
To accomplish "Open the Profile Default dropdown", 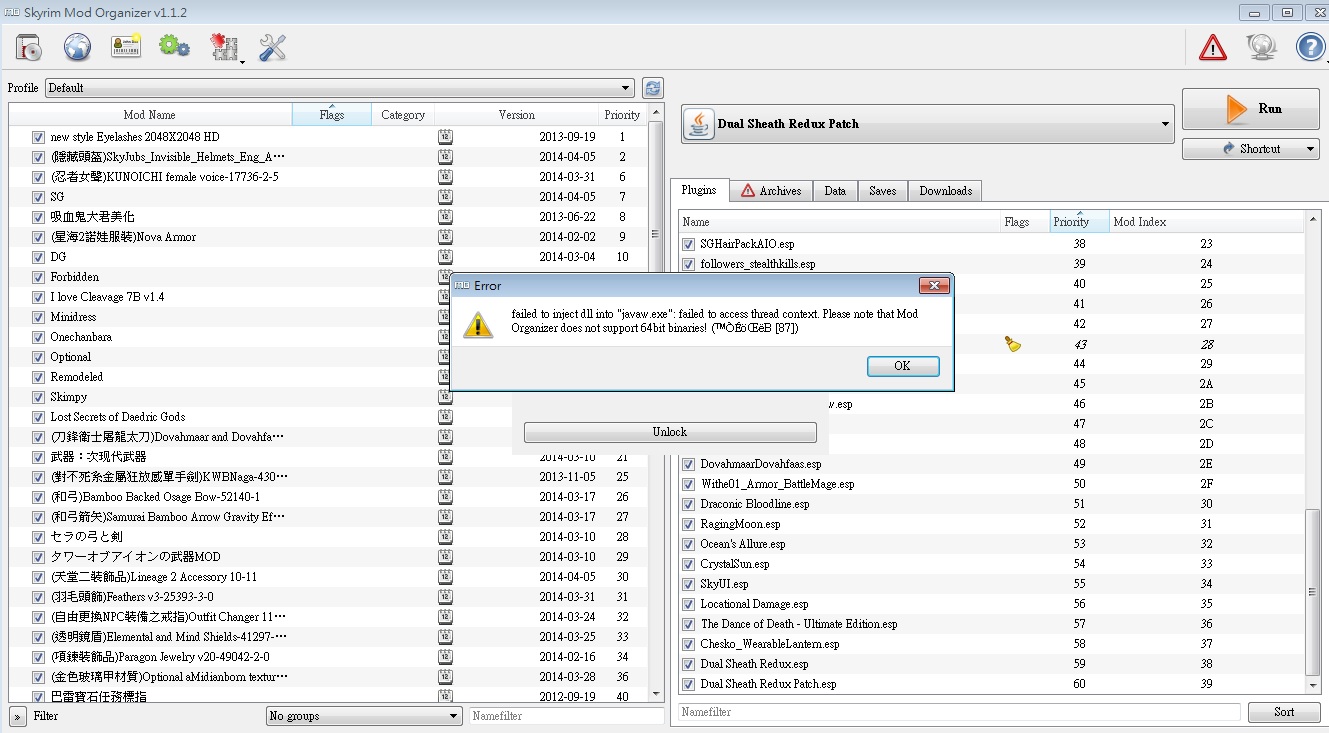I will point(339,88).
